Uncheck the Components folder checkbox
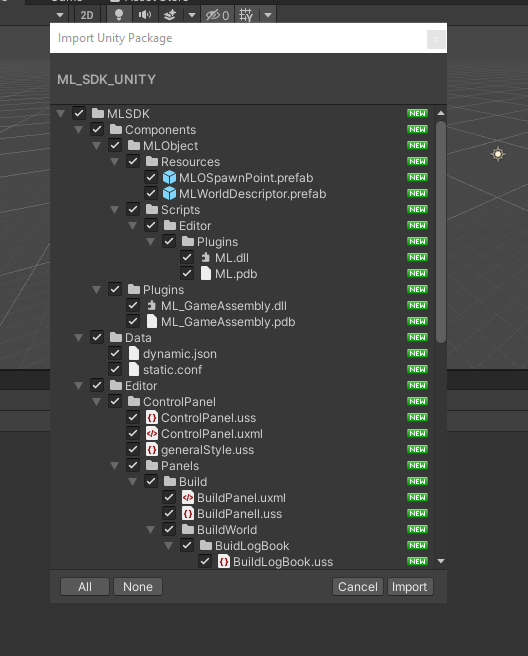The height and width of the screenshot is (656, 528). coord(97,129)
